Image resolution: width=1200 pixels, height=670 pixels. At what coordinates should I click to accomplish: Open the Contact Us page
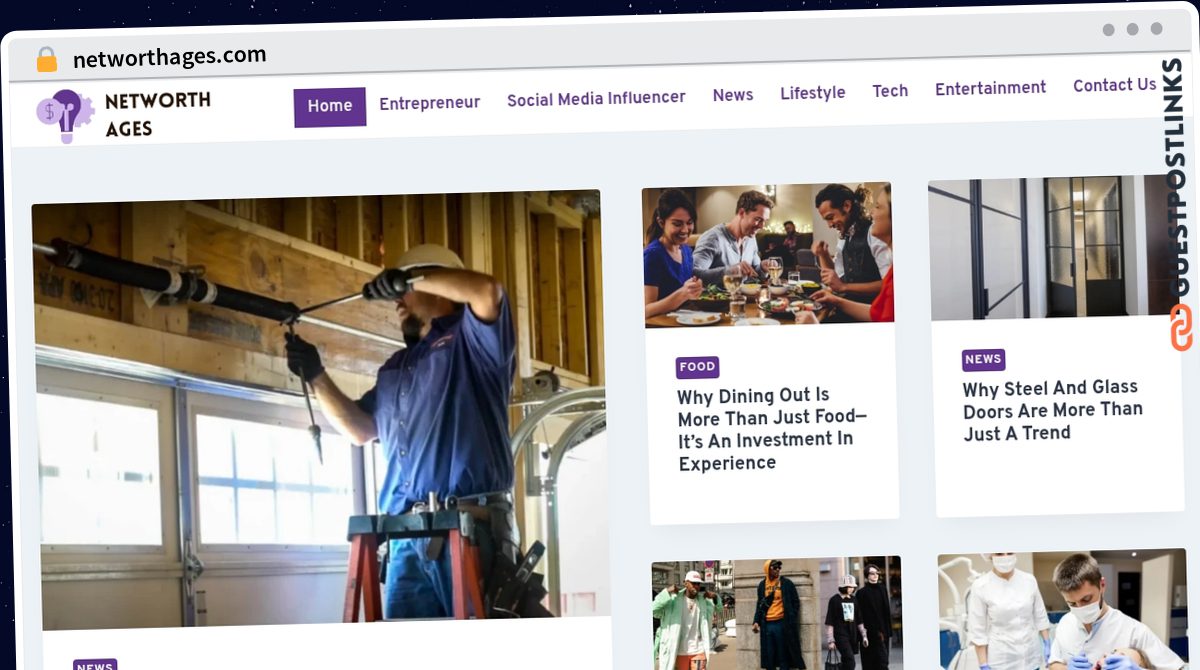1115,86
